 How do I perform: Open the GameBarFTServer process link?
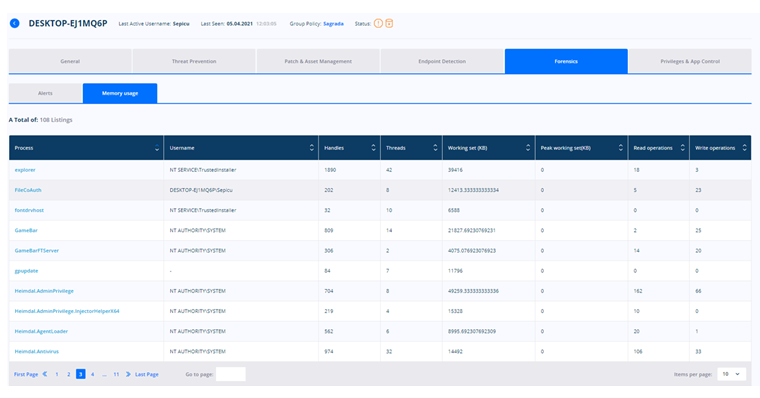tap(37, 251)
